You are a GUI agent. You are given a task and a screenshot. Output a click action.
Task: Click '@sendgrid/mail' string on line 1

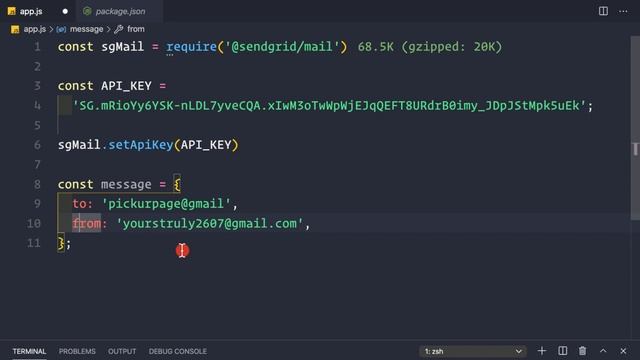282,47
